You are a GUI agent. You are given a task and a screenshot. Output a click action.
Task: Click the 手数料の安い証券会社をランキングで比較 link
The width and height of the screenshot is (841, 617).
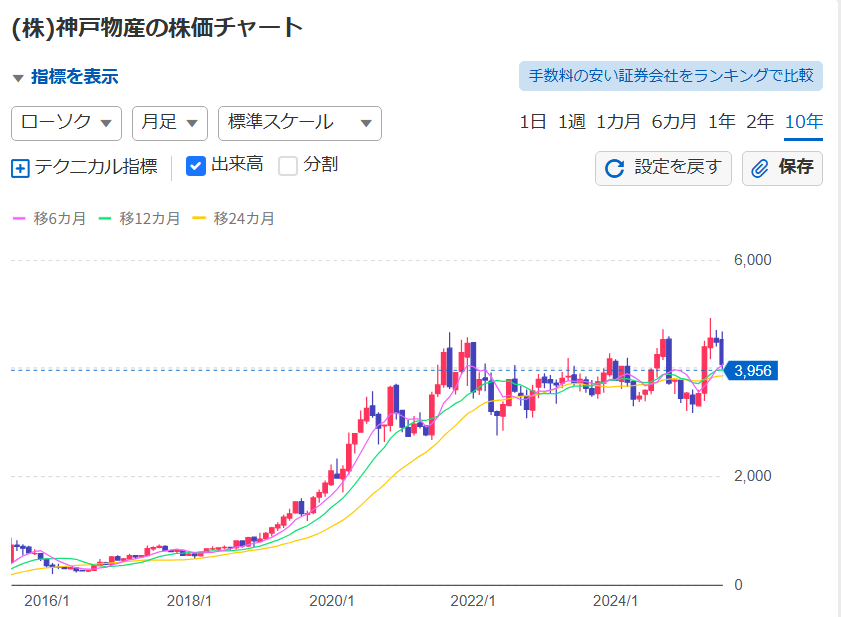(670, 76)
